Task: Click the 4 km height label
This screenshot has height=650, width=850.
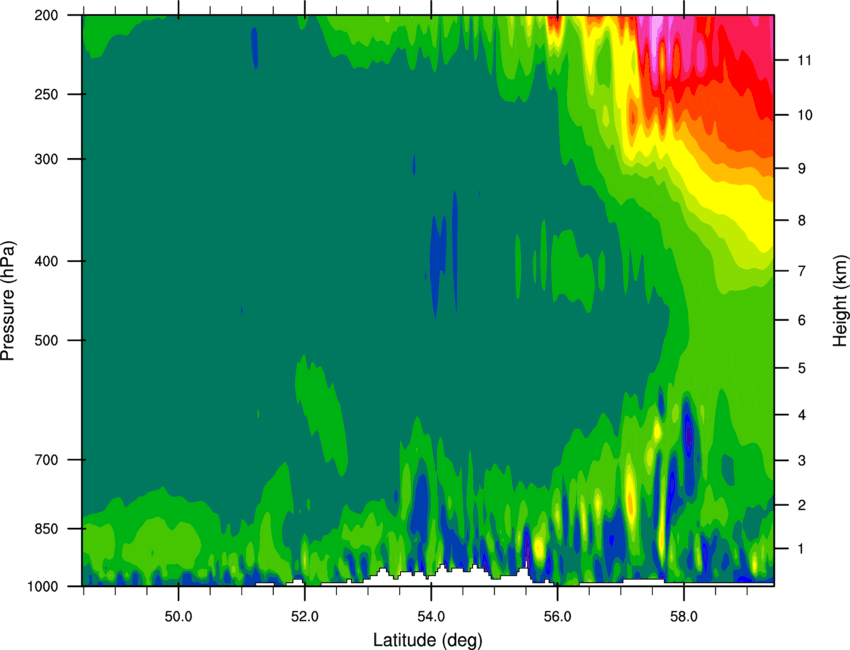Action: [801, 415]
